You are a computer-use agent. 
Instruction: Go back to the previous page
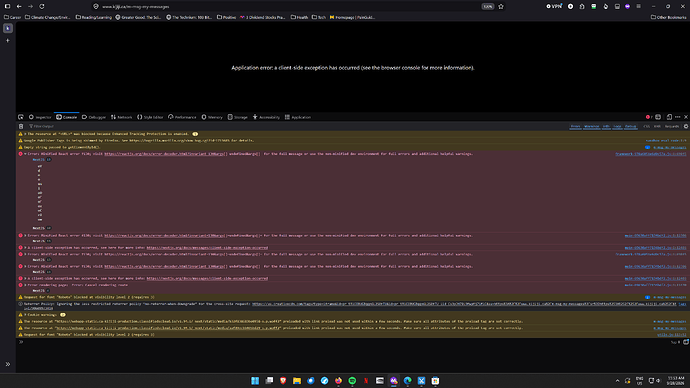pos(19,7)
